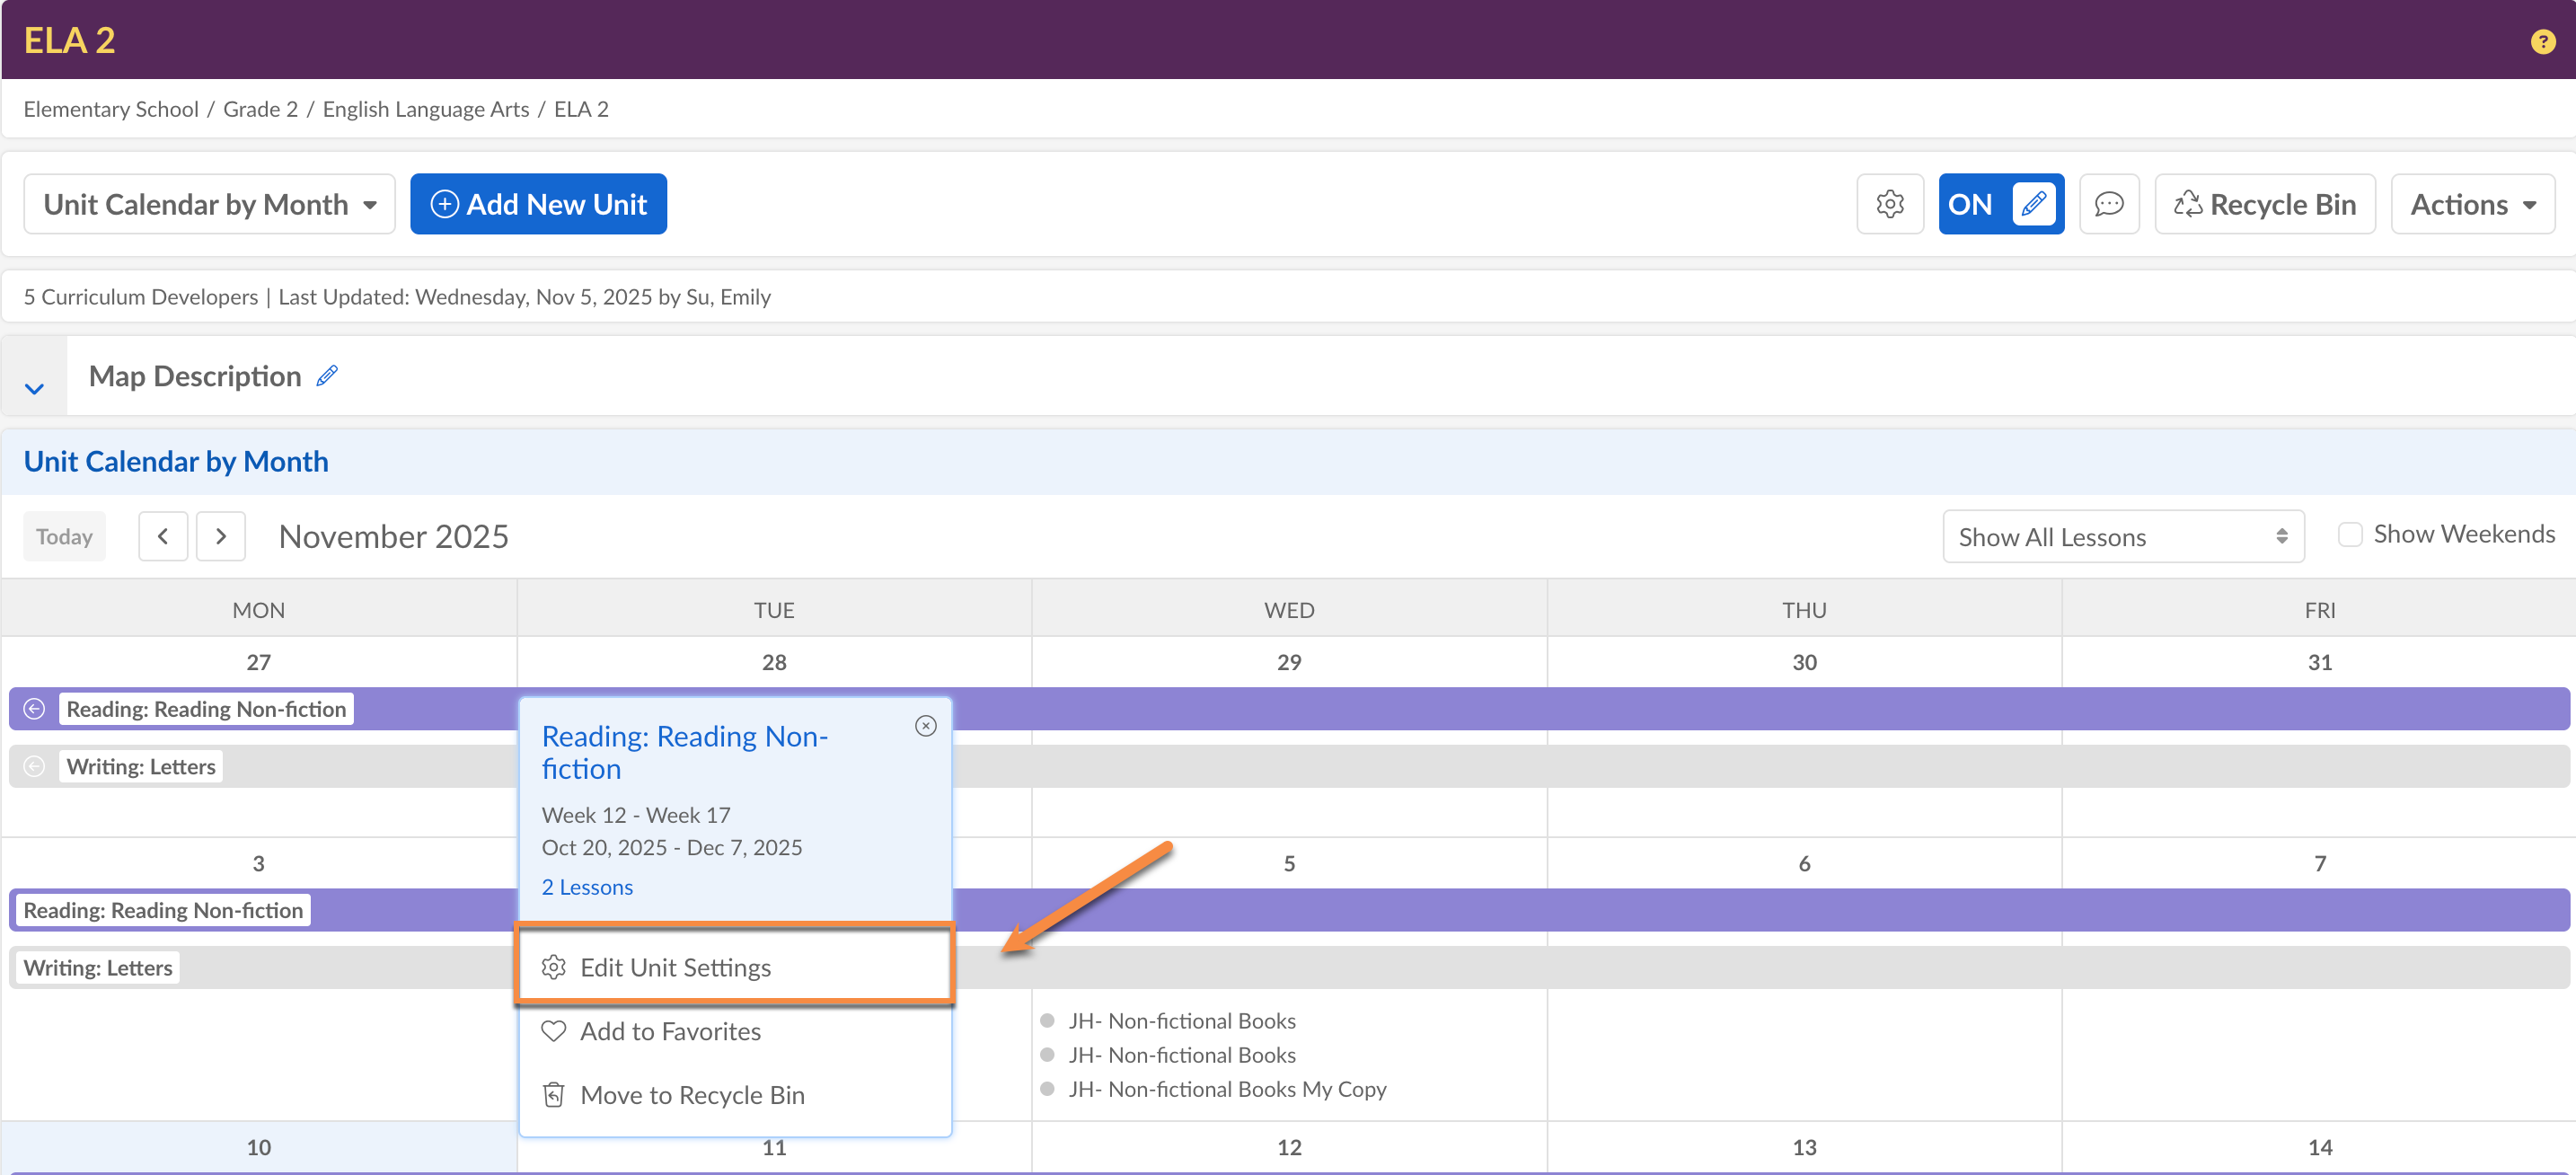Click left arrow icon on Writing: Letters bar
Viewport: 2576px width, 1175px height.
(x=34, y=766)
